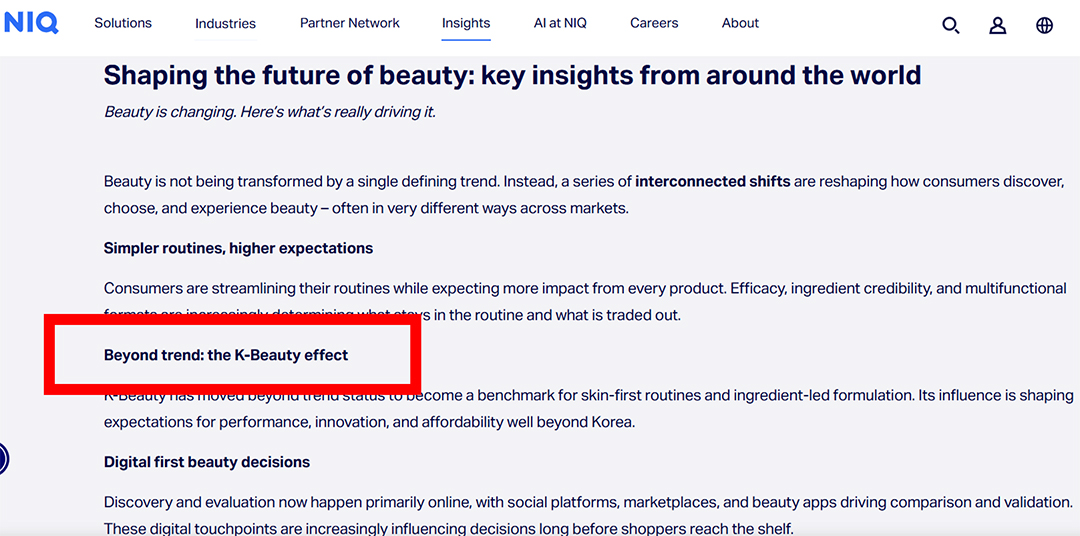Go to the Careers page
Image resolution: width=1080 pixels, height=536 pixels.
coord(654,23)
